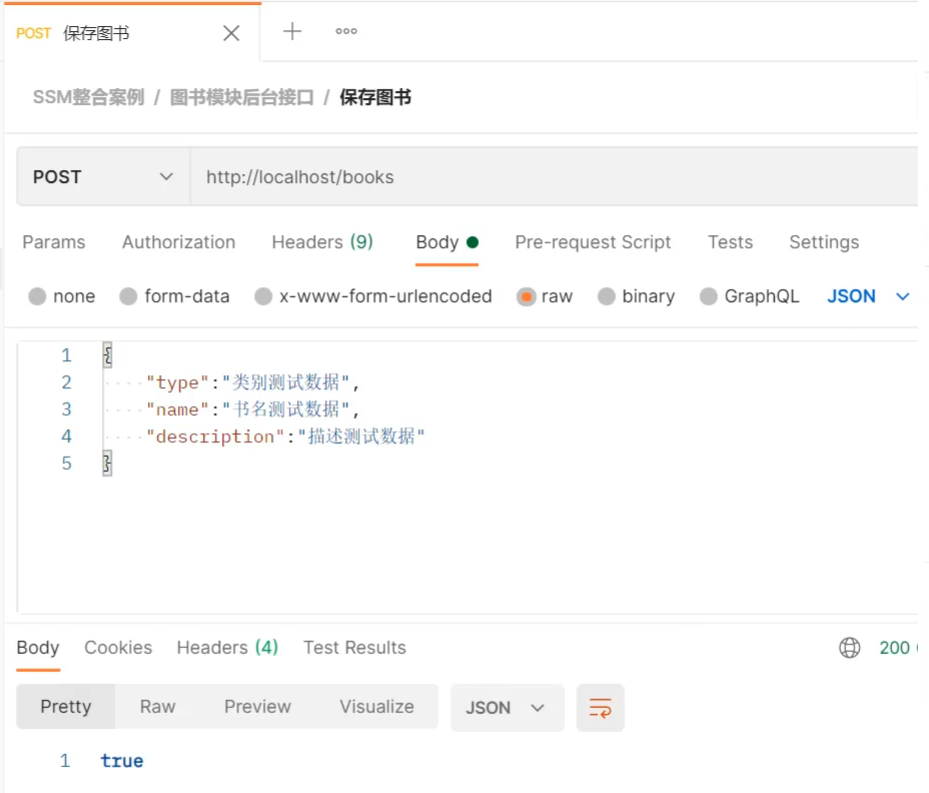Viewport: 929px width, 793px height.
Task: Open the Tests tab
Action: point(729,242)
